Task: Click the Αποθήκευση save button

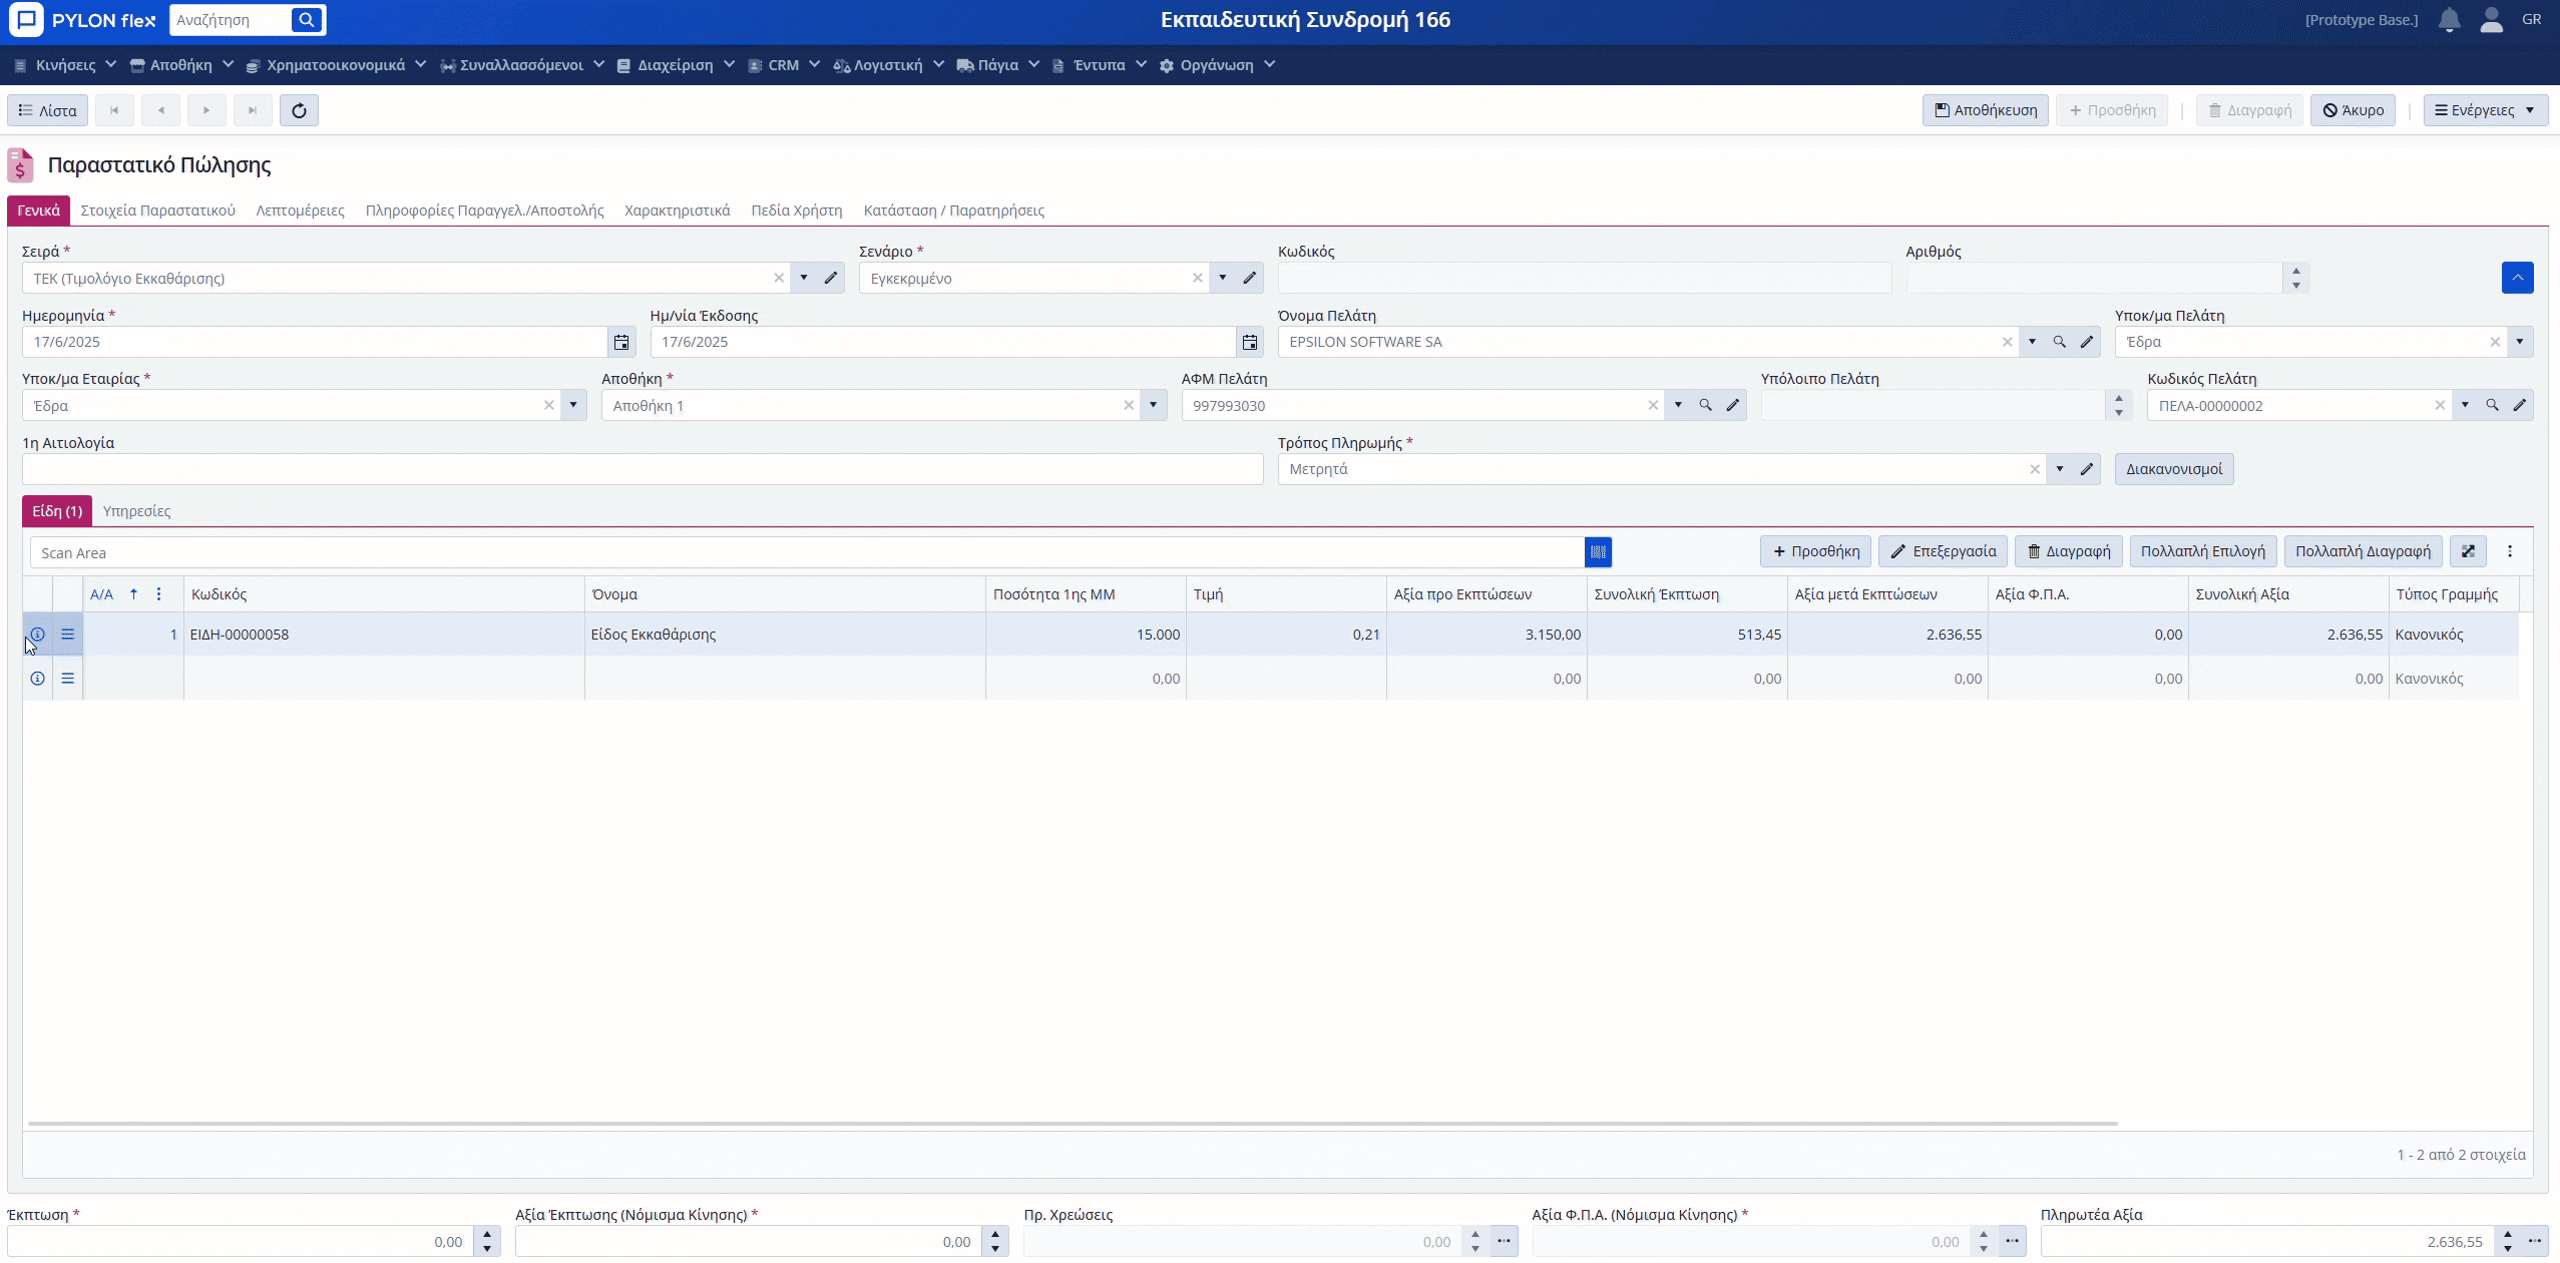Action: (x=1985, y=110)
